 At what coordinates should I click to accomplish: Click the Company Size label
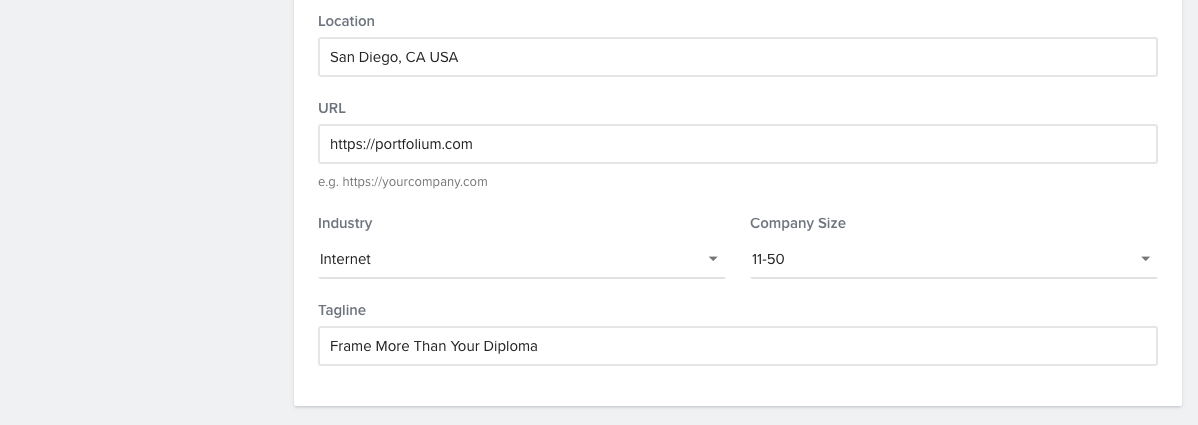(x=797, y=223)
